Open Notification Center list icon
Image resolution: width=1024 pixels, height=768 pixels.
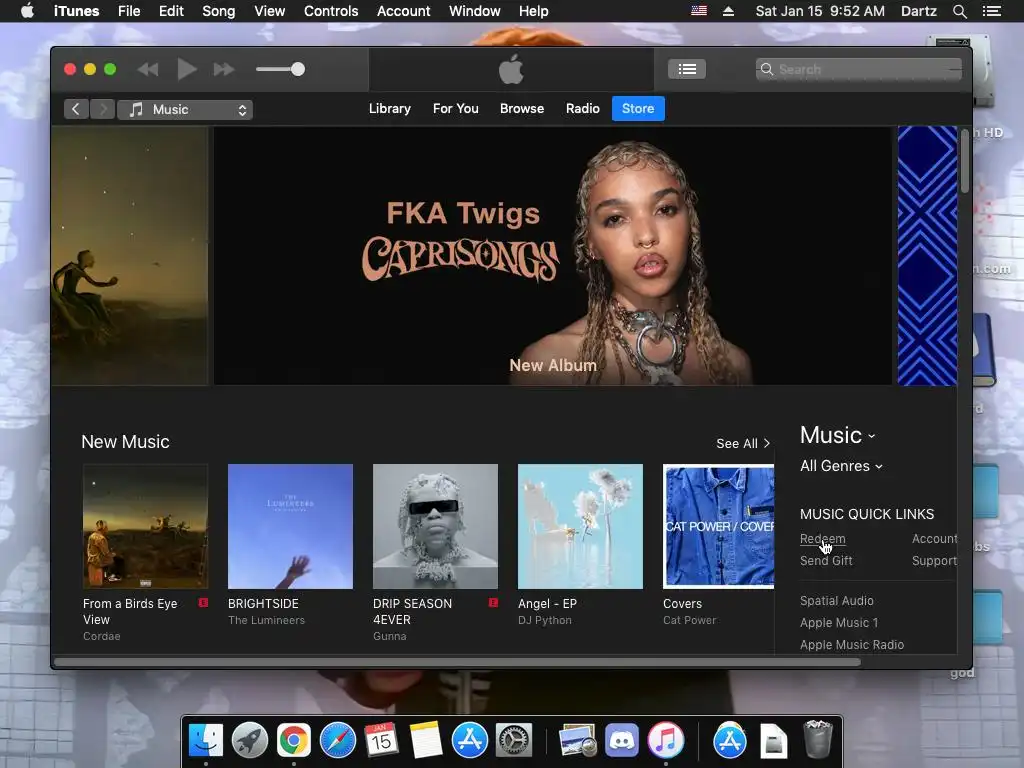point(991,11)
